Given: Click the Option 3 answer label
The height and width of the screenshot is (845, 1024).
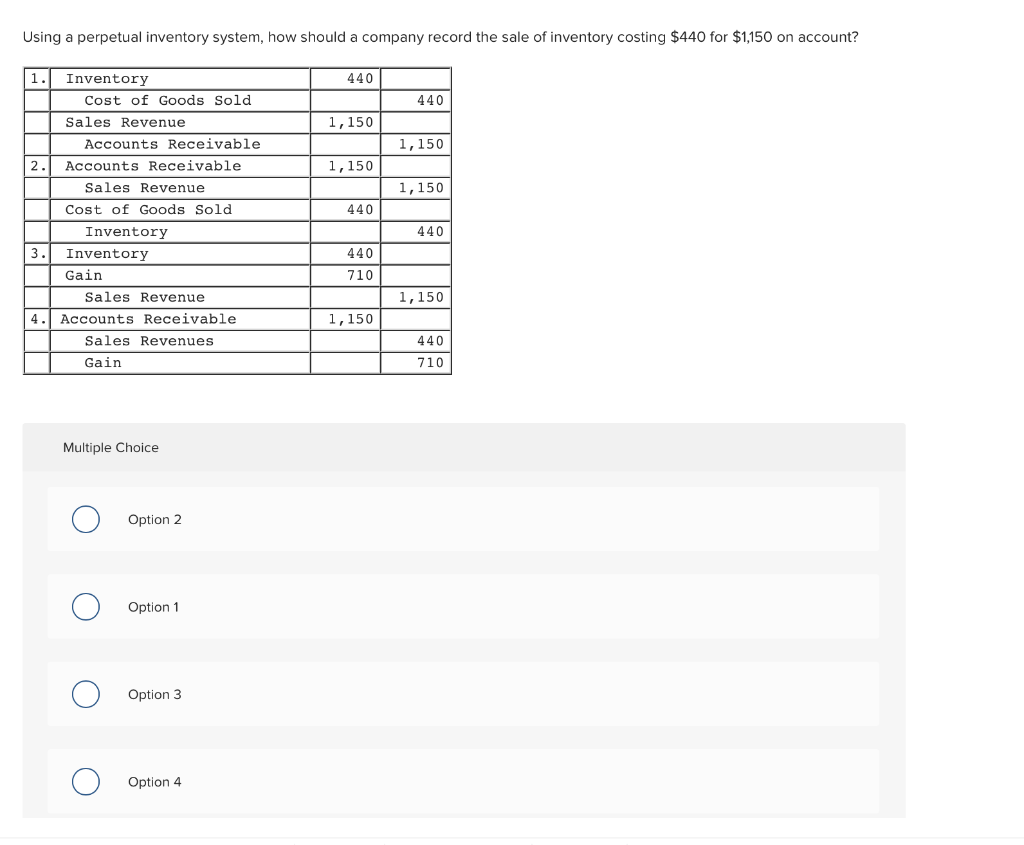Looking at the screenshot, I should point(155,694).
